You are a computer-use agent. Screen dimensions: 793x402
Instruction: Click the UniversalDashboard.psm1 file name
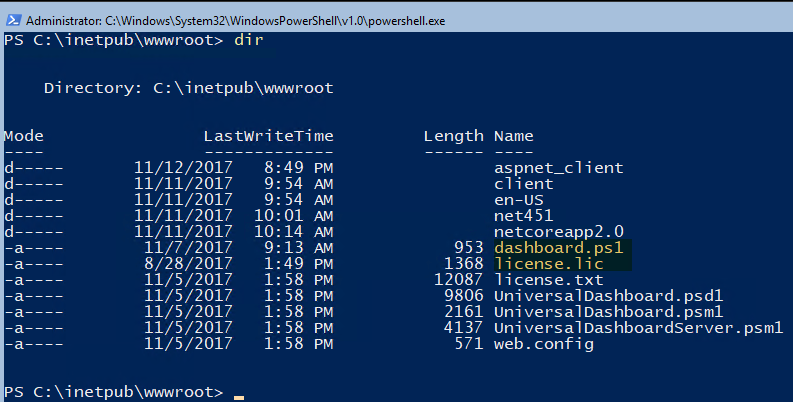pyautogui.click(x=608, y=312)
